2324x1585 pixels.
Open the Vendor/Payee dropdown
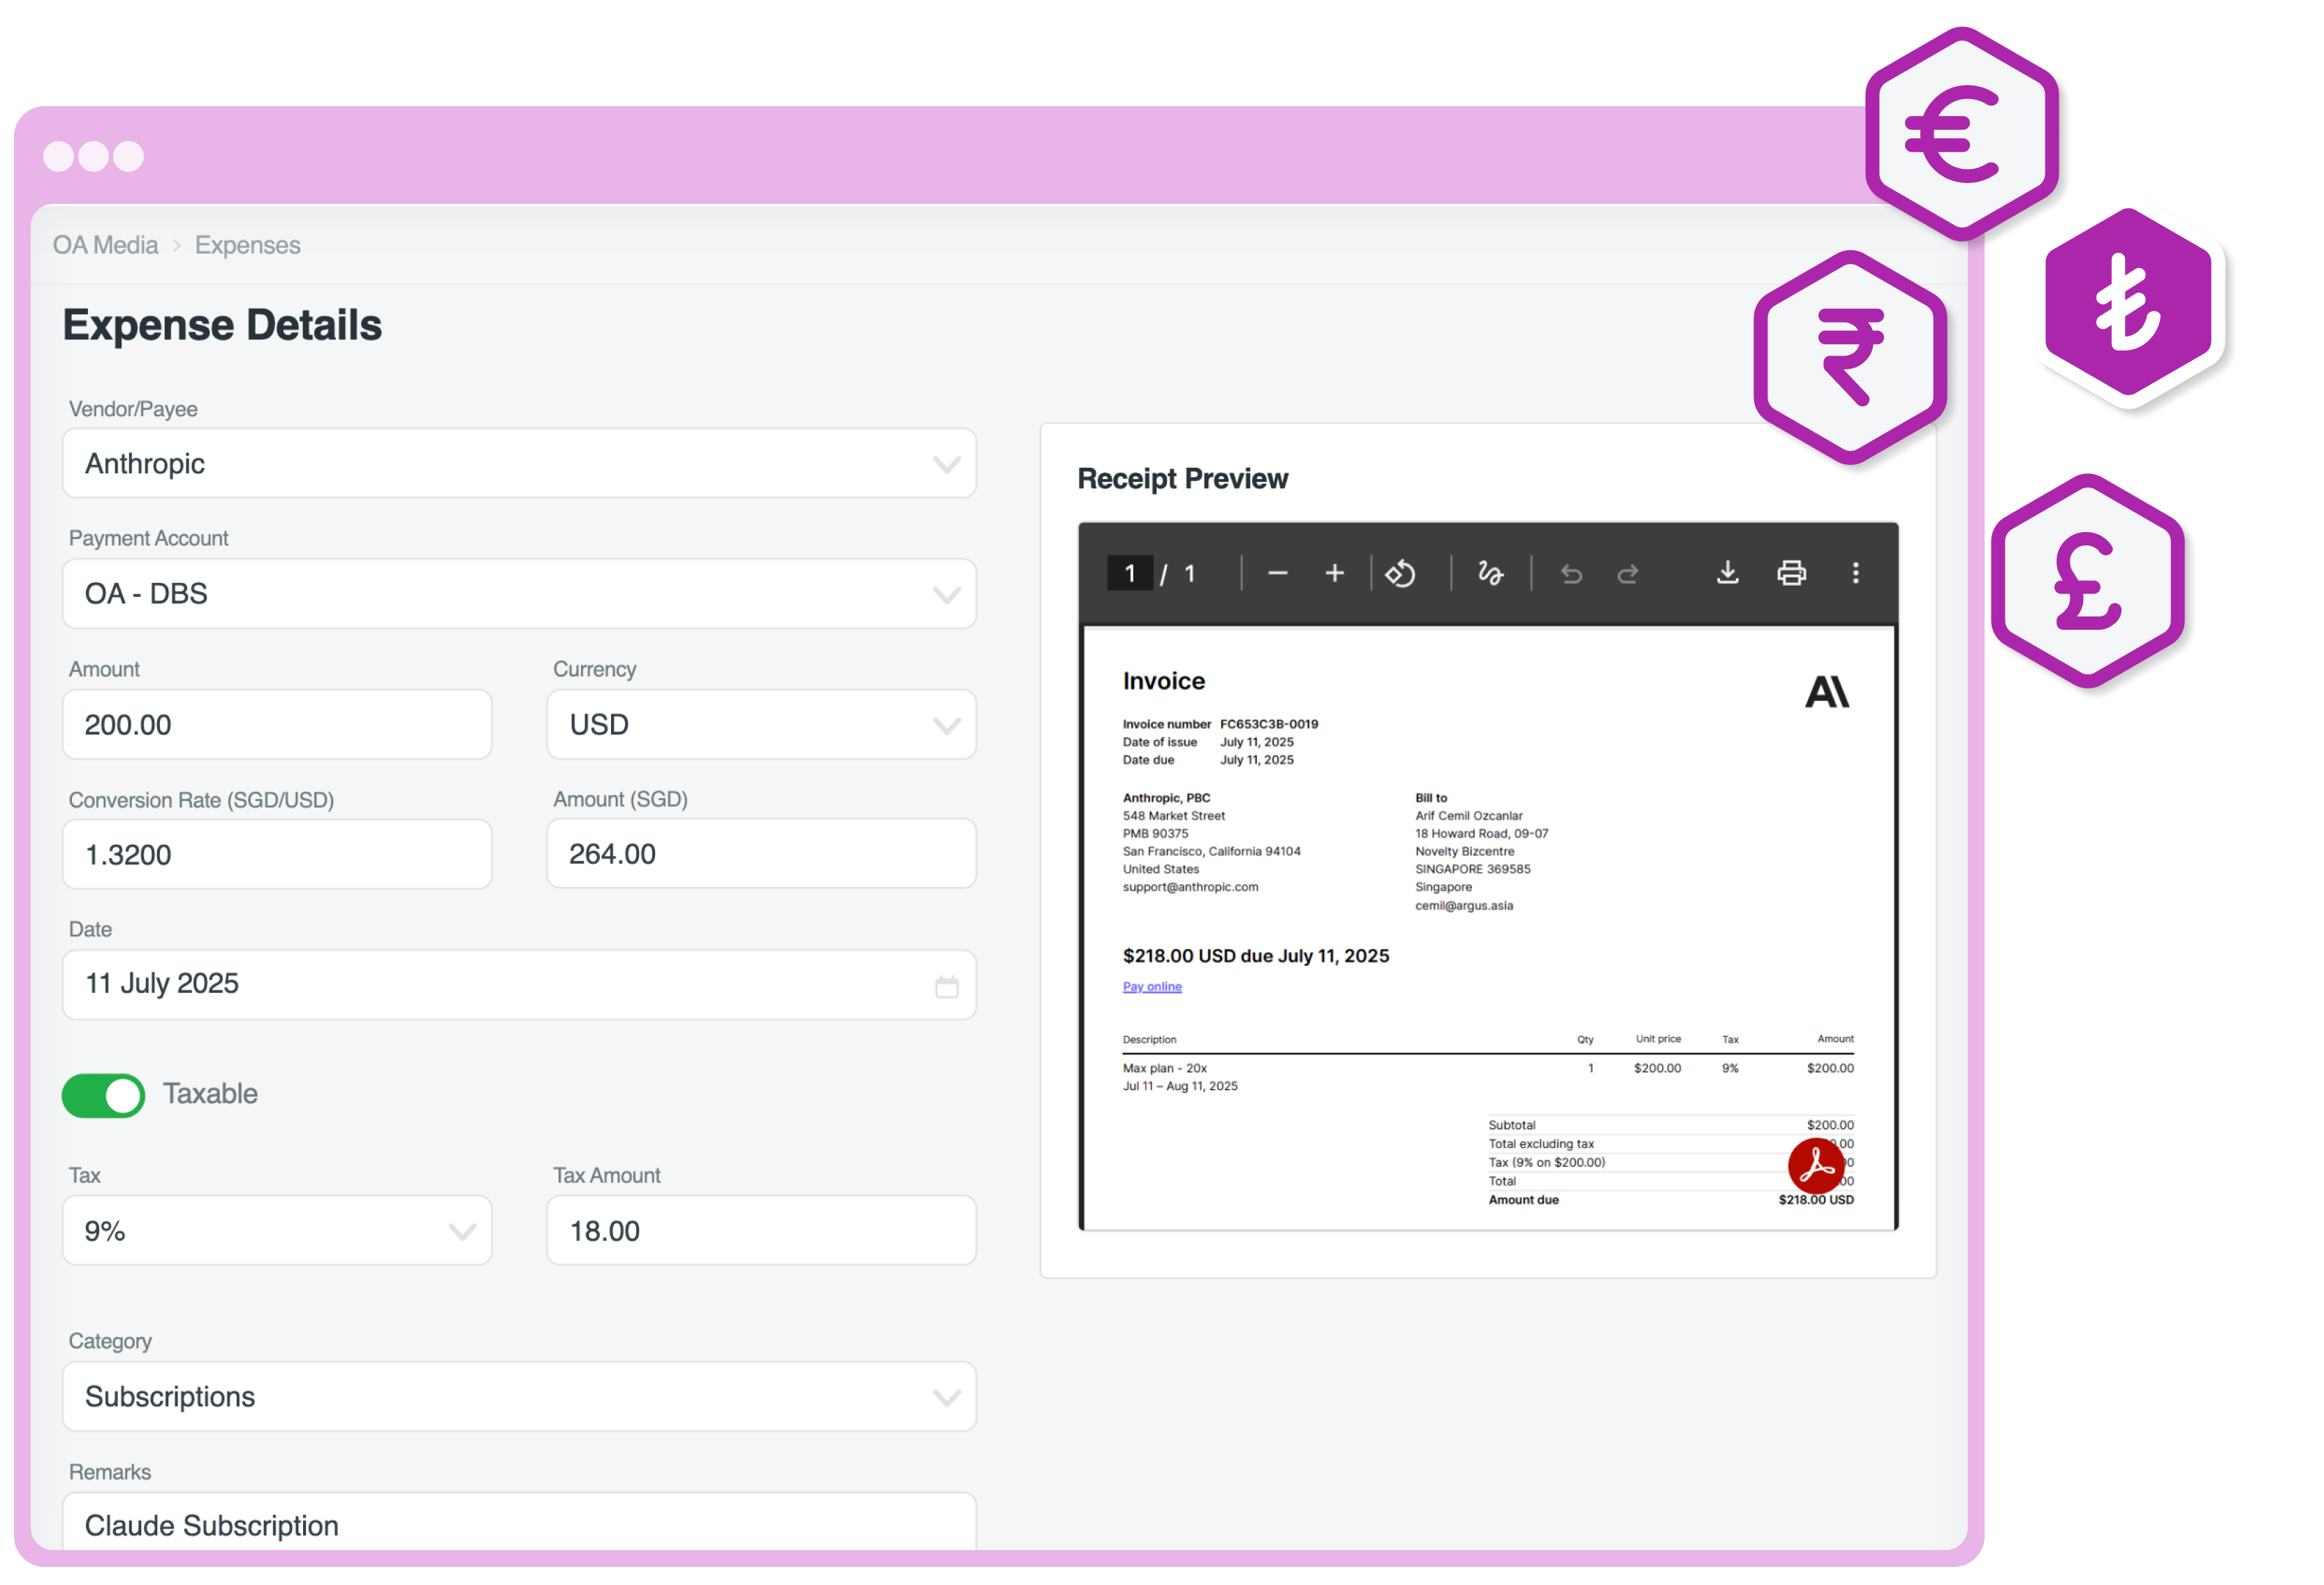[x=519, y=464]
